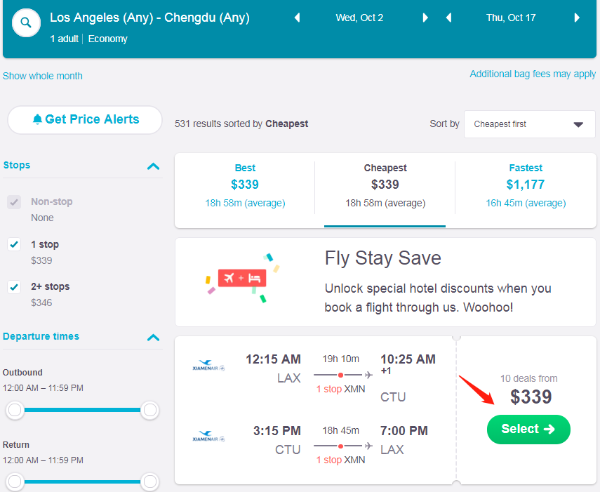Collapse the Stops filter section
Viewport: 600px width, 492px height.
coord(153,166)
